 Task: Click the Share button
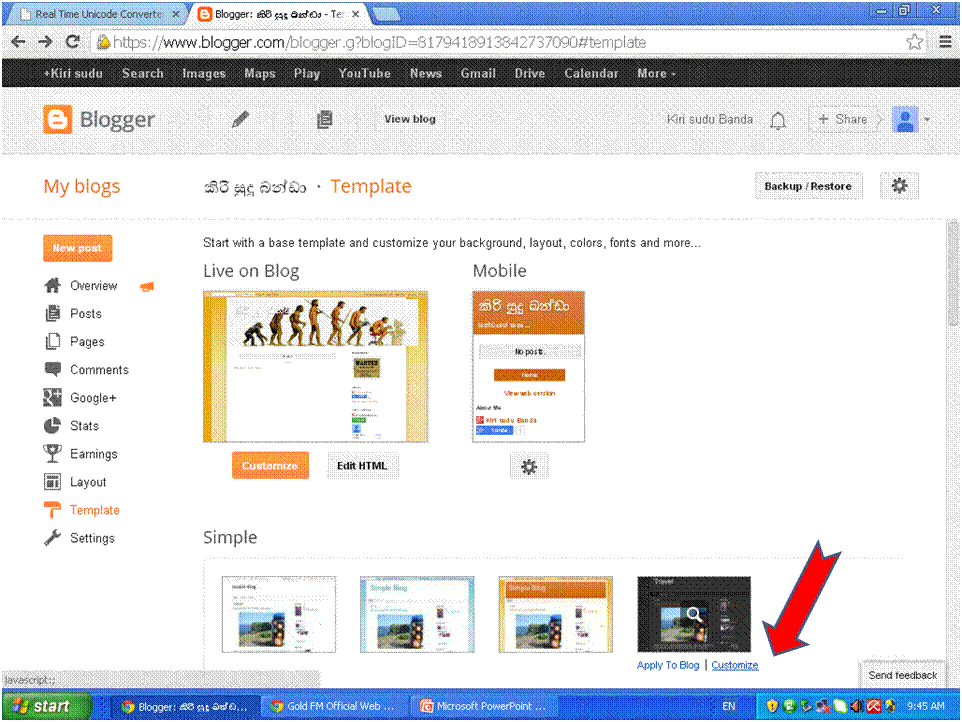click(x=843, y=120)
